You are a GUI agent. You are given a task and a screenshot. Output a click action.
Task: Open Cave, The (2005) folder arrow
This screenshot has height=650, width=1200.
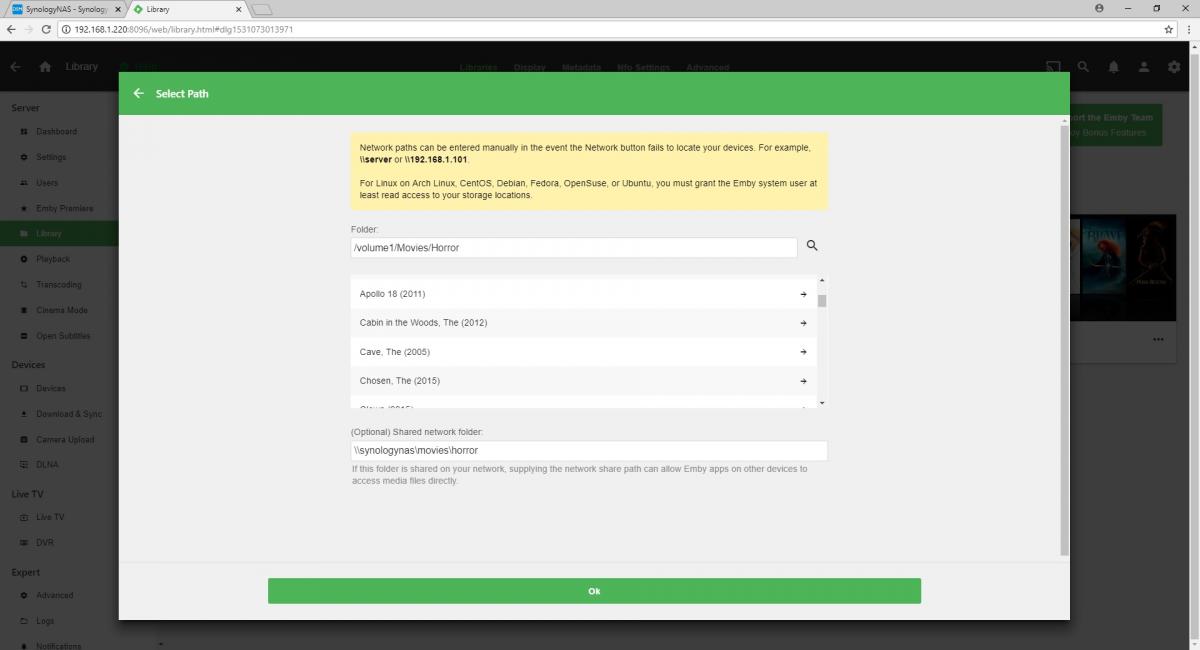pos(804,352)
